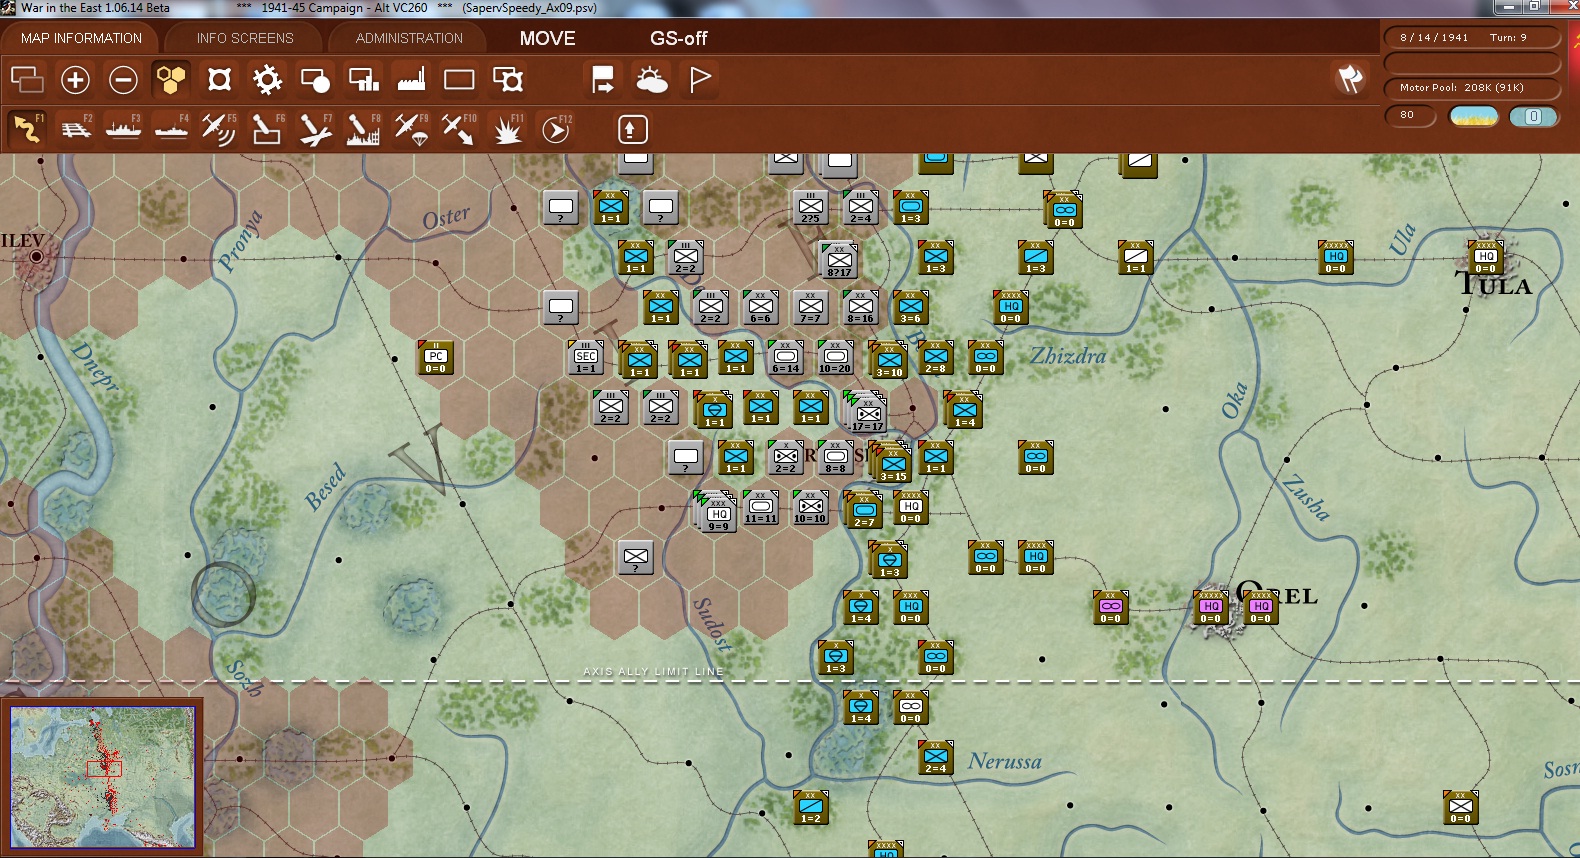Select the 1=2 unit counter
Image resolution: width=1580 pixels, height=858 pixels.
pos(811,808)
